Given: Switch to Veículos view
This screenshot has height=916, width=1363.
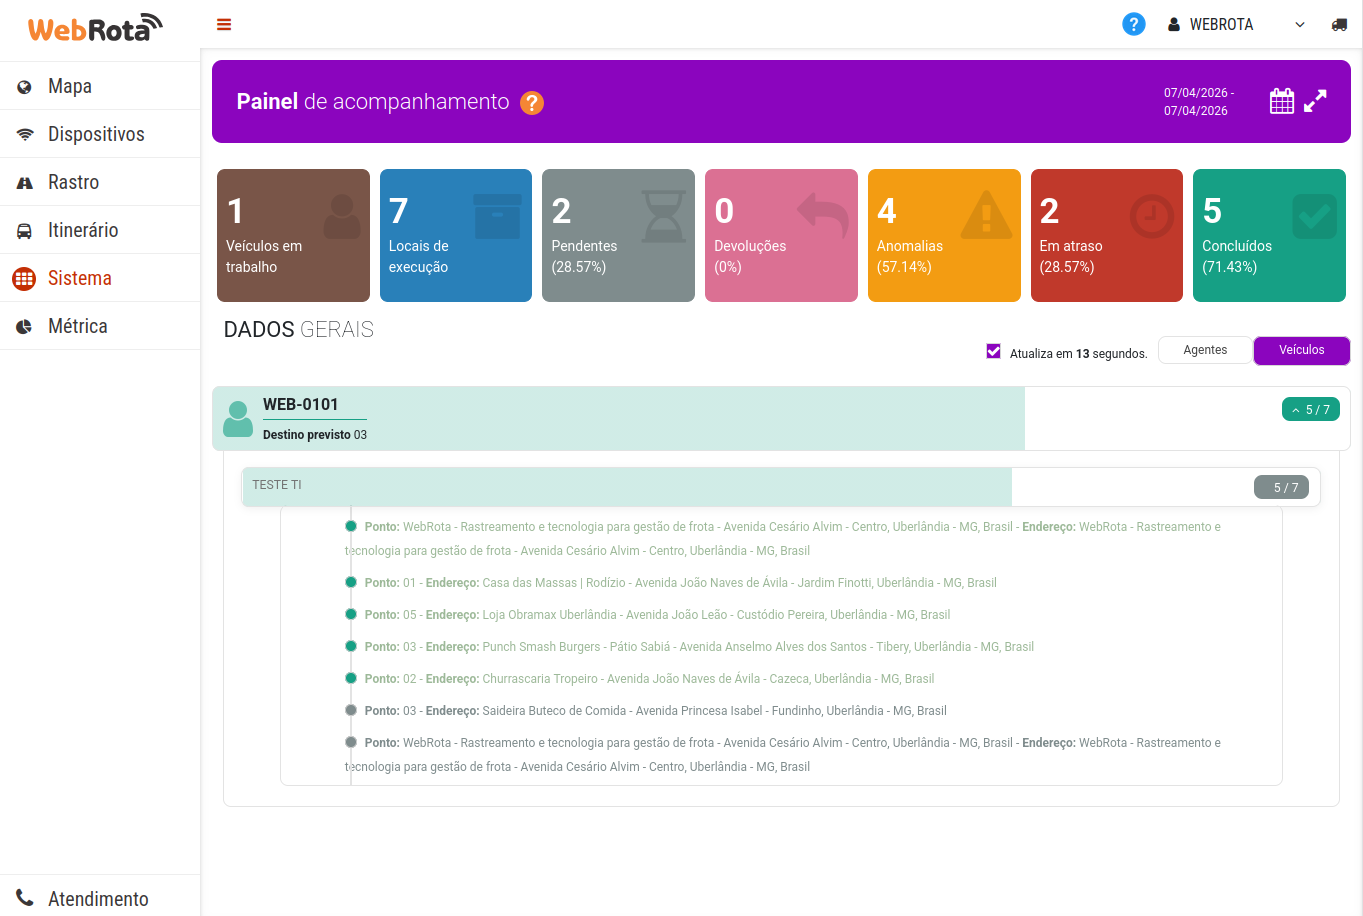Looking at the screenshot, I should click(1301, 350).
